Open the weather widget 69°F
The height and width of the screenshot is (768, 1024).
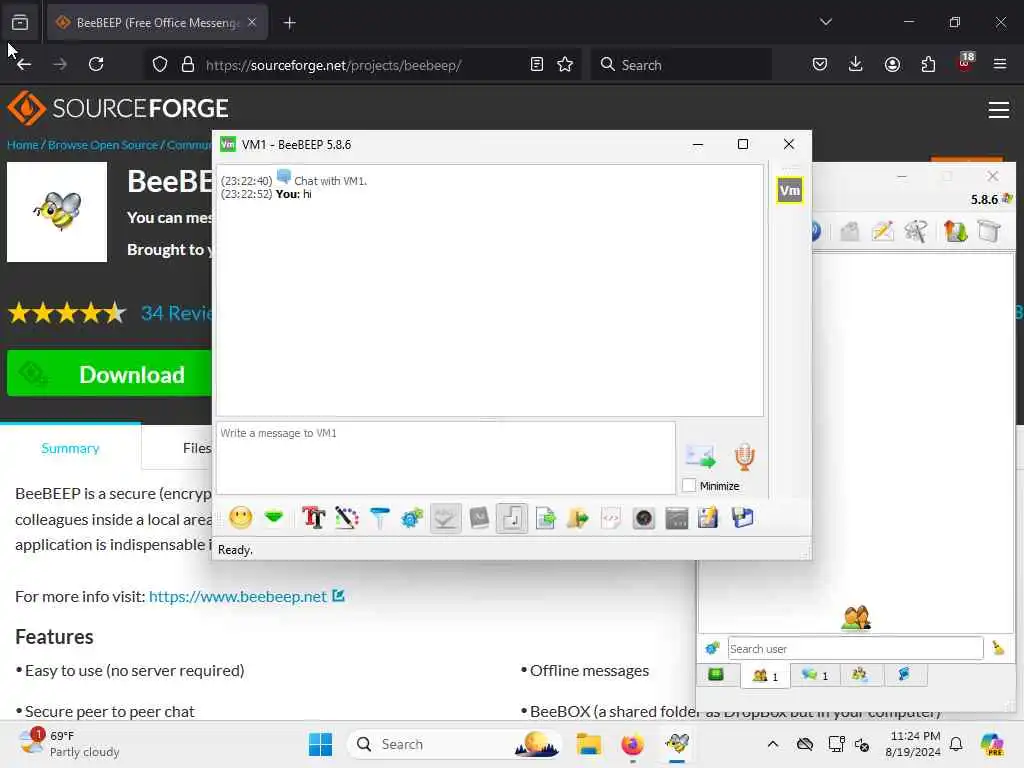[x=69, y=744]
